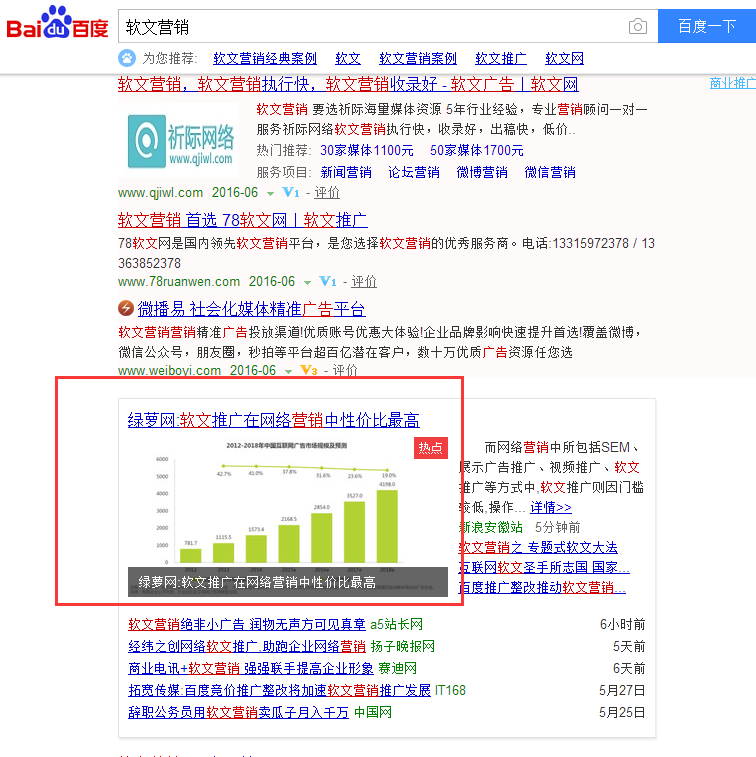Click the 评价 link beside www.78ruanwen.com

363,282
